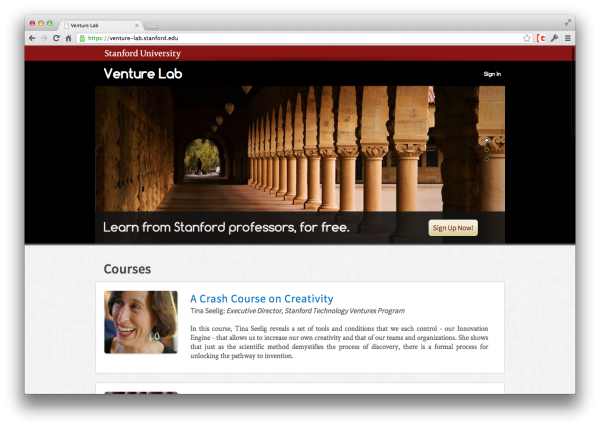Go to browser home icon
Image resolution: width=600 pixels, height=428 pixels.
[x=68, y=38]
